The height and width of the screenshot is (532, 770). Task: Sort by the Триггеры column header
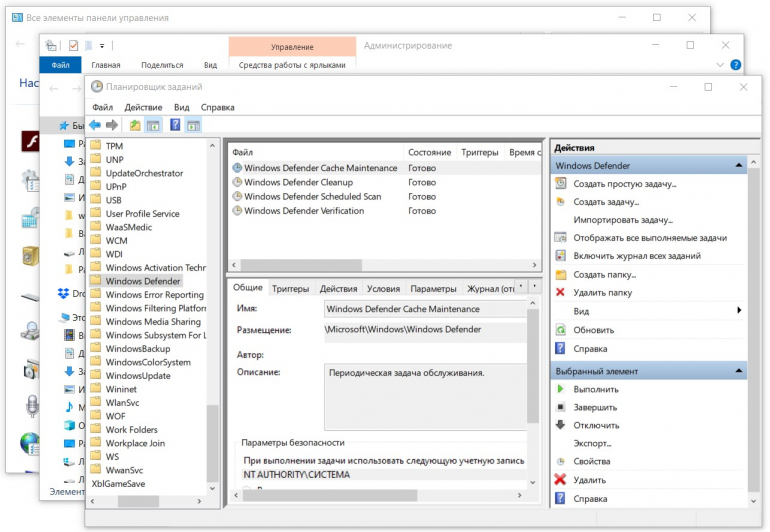click(x=480, y=152)
